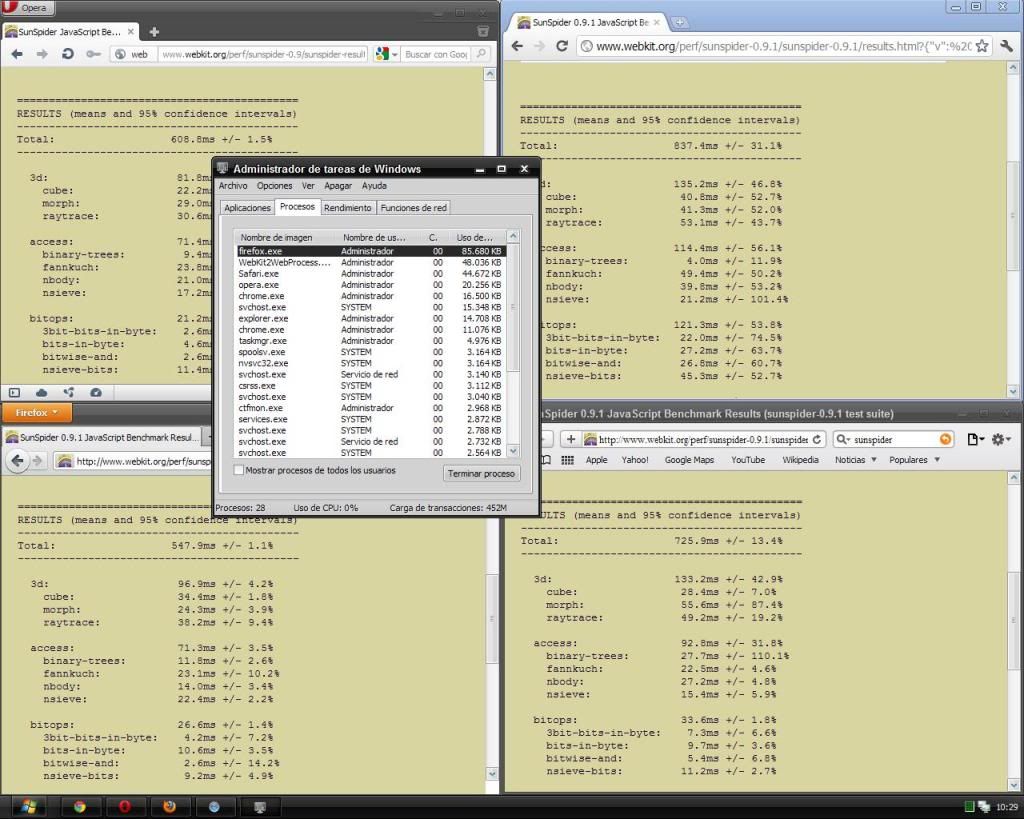Toggle Opera's panel button in status bar
The image size is (1024, 819).
pyautogui.click(x=14, y=393)
